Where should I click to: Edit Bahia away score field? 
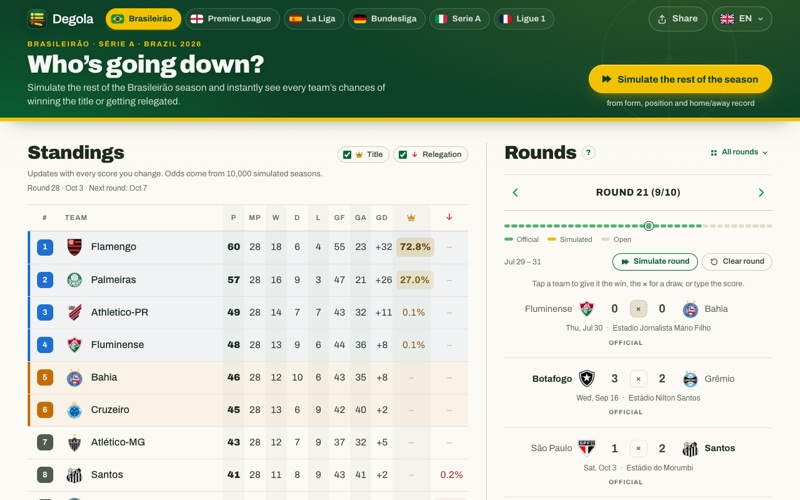(x=662, y=309)
